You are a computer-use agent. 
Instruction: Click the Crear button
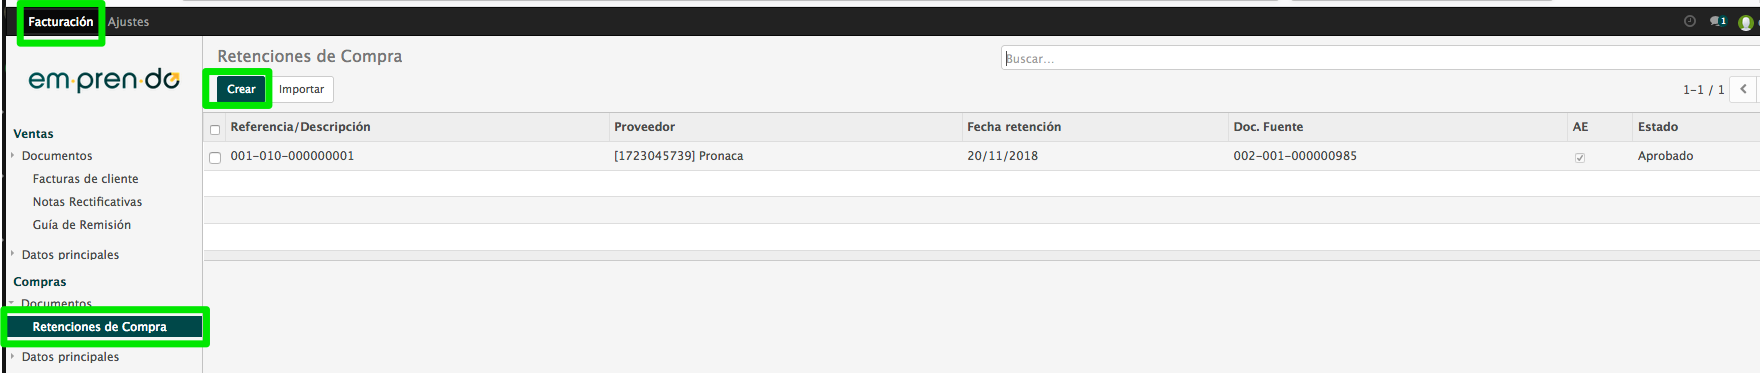pyautogui.click(x=241, y=89)
